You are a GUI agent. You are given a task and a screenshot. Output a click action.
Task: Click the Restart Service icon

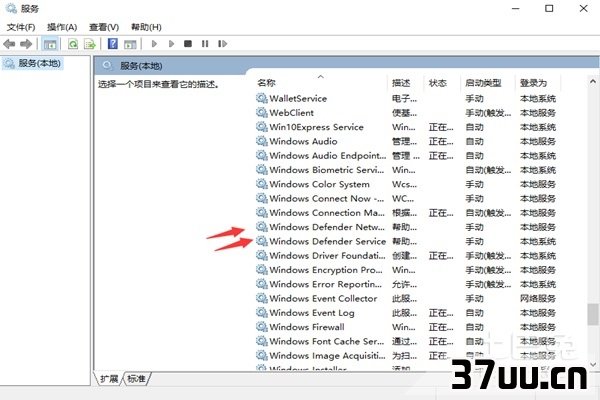(x=222, y=44)
